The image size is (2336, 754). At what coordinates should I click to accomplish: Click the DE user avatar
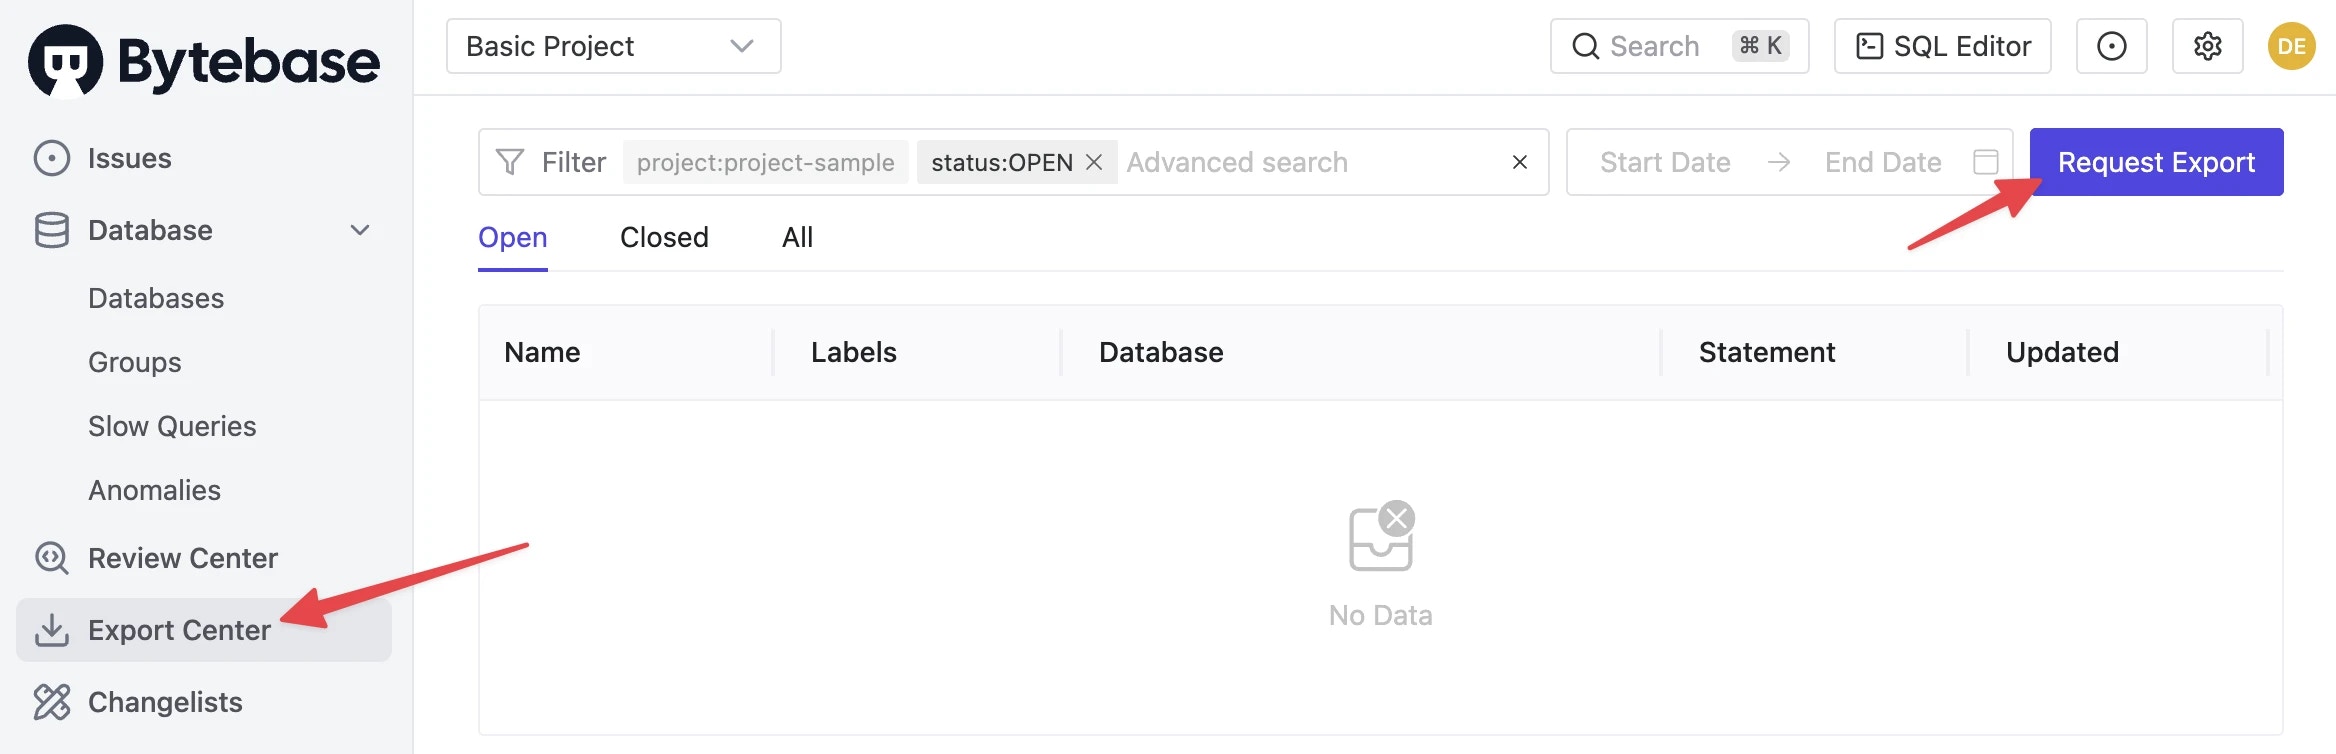coord(2292,46)
